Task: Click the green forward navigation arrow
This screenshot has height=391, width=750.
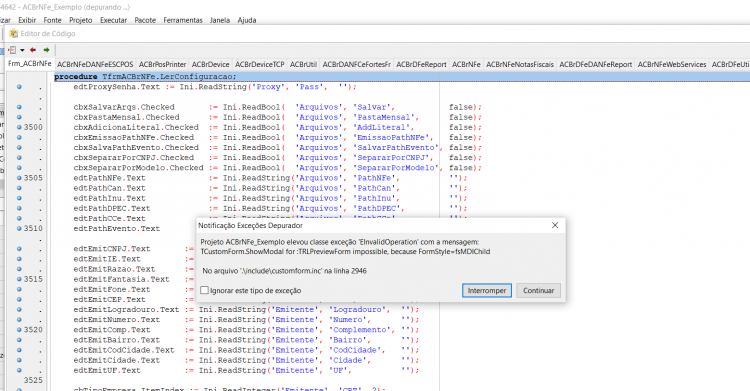Action: pyautogui.click(x=46, y=50)
